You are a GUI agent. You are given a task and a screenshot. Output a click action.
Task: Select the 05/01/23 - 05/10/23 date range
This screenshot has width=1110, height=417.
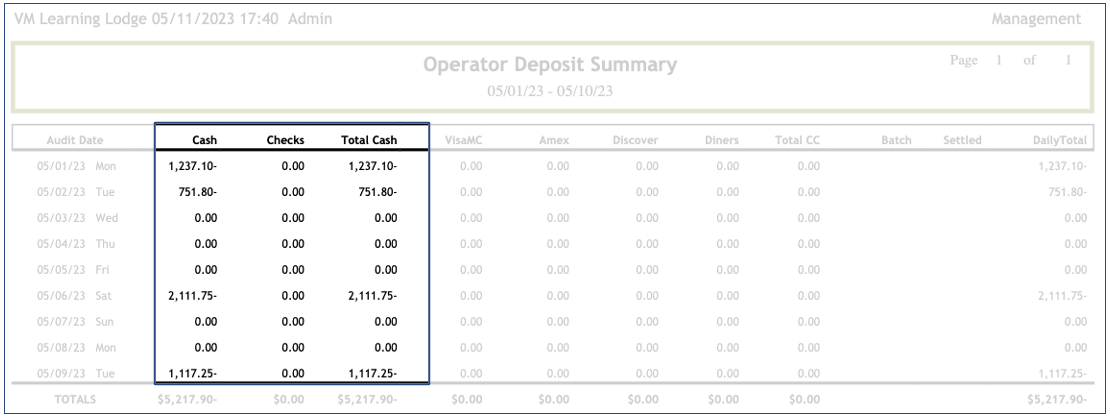click(x=550, y=90)
